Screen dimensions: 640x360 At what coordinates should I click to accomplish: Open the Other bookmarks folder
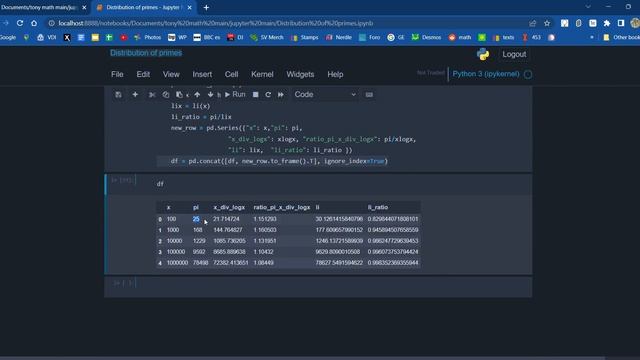pyautogui.click(x=621, y=37)
